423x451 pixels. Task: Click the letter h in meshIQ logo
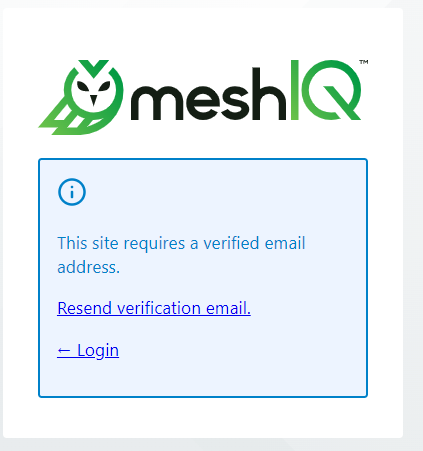point(269,94)
